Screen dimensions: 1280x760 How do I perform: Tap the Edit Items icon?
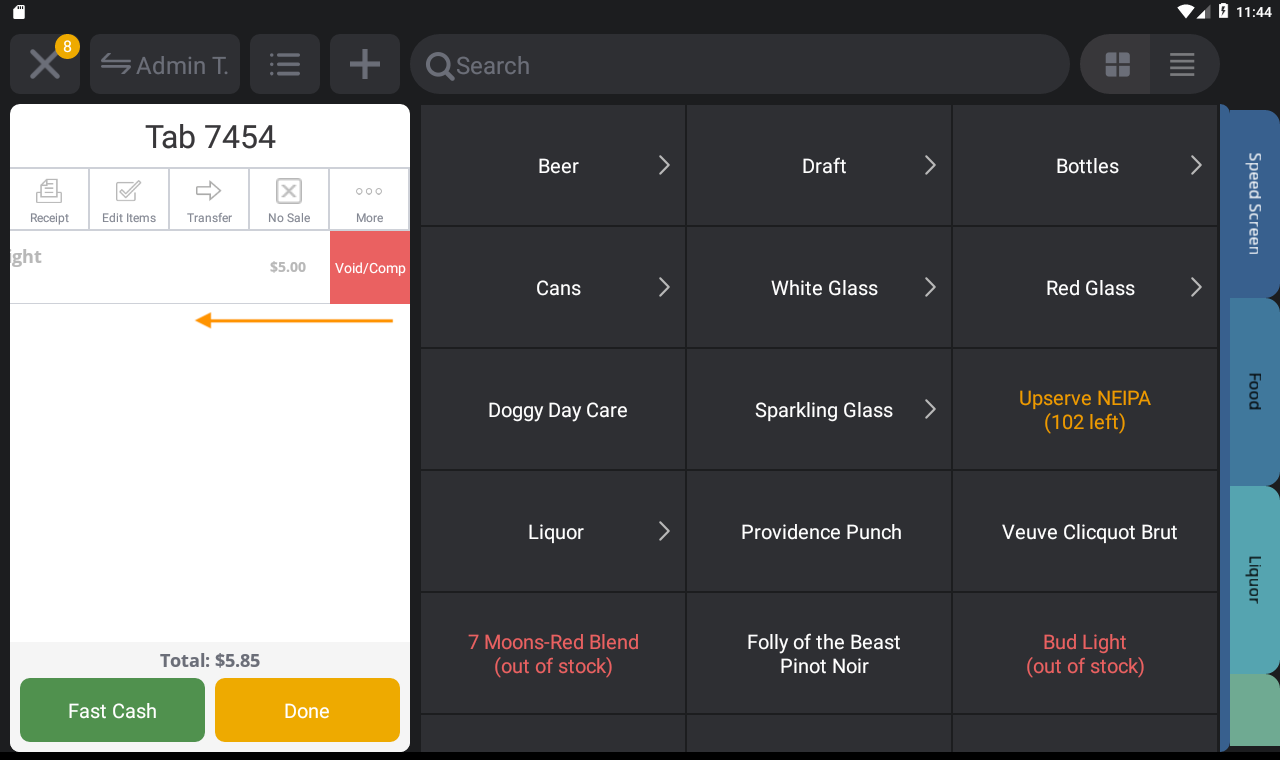[129, 200]
